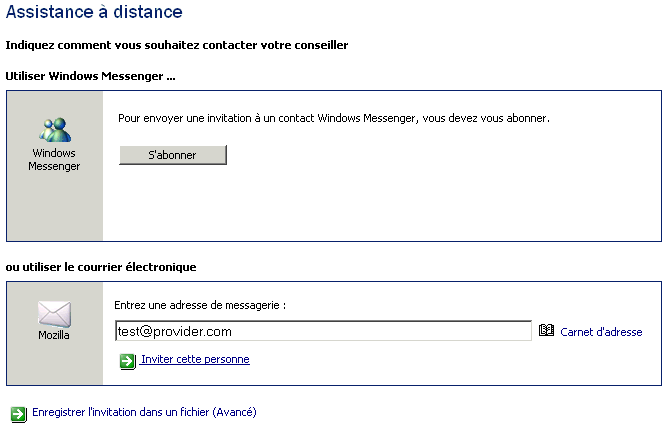Click the grey Mozilla mail side panel
Image resolution: width=671 pixels, height=430 pixels.
55,334
